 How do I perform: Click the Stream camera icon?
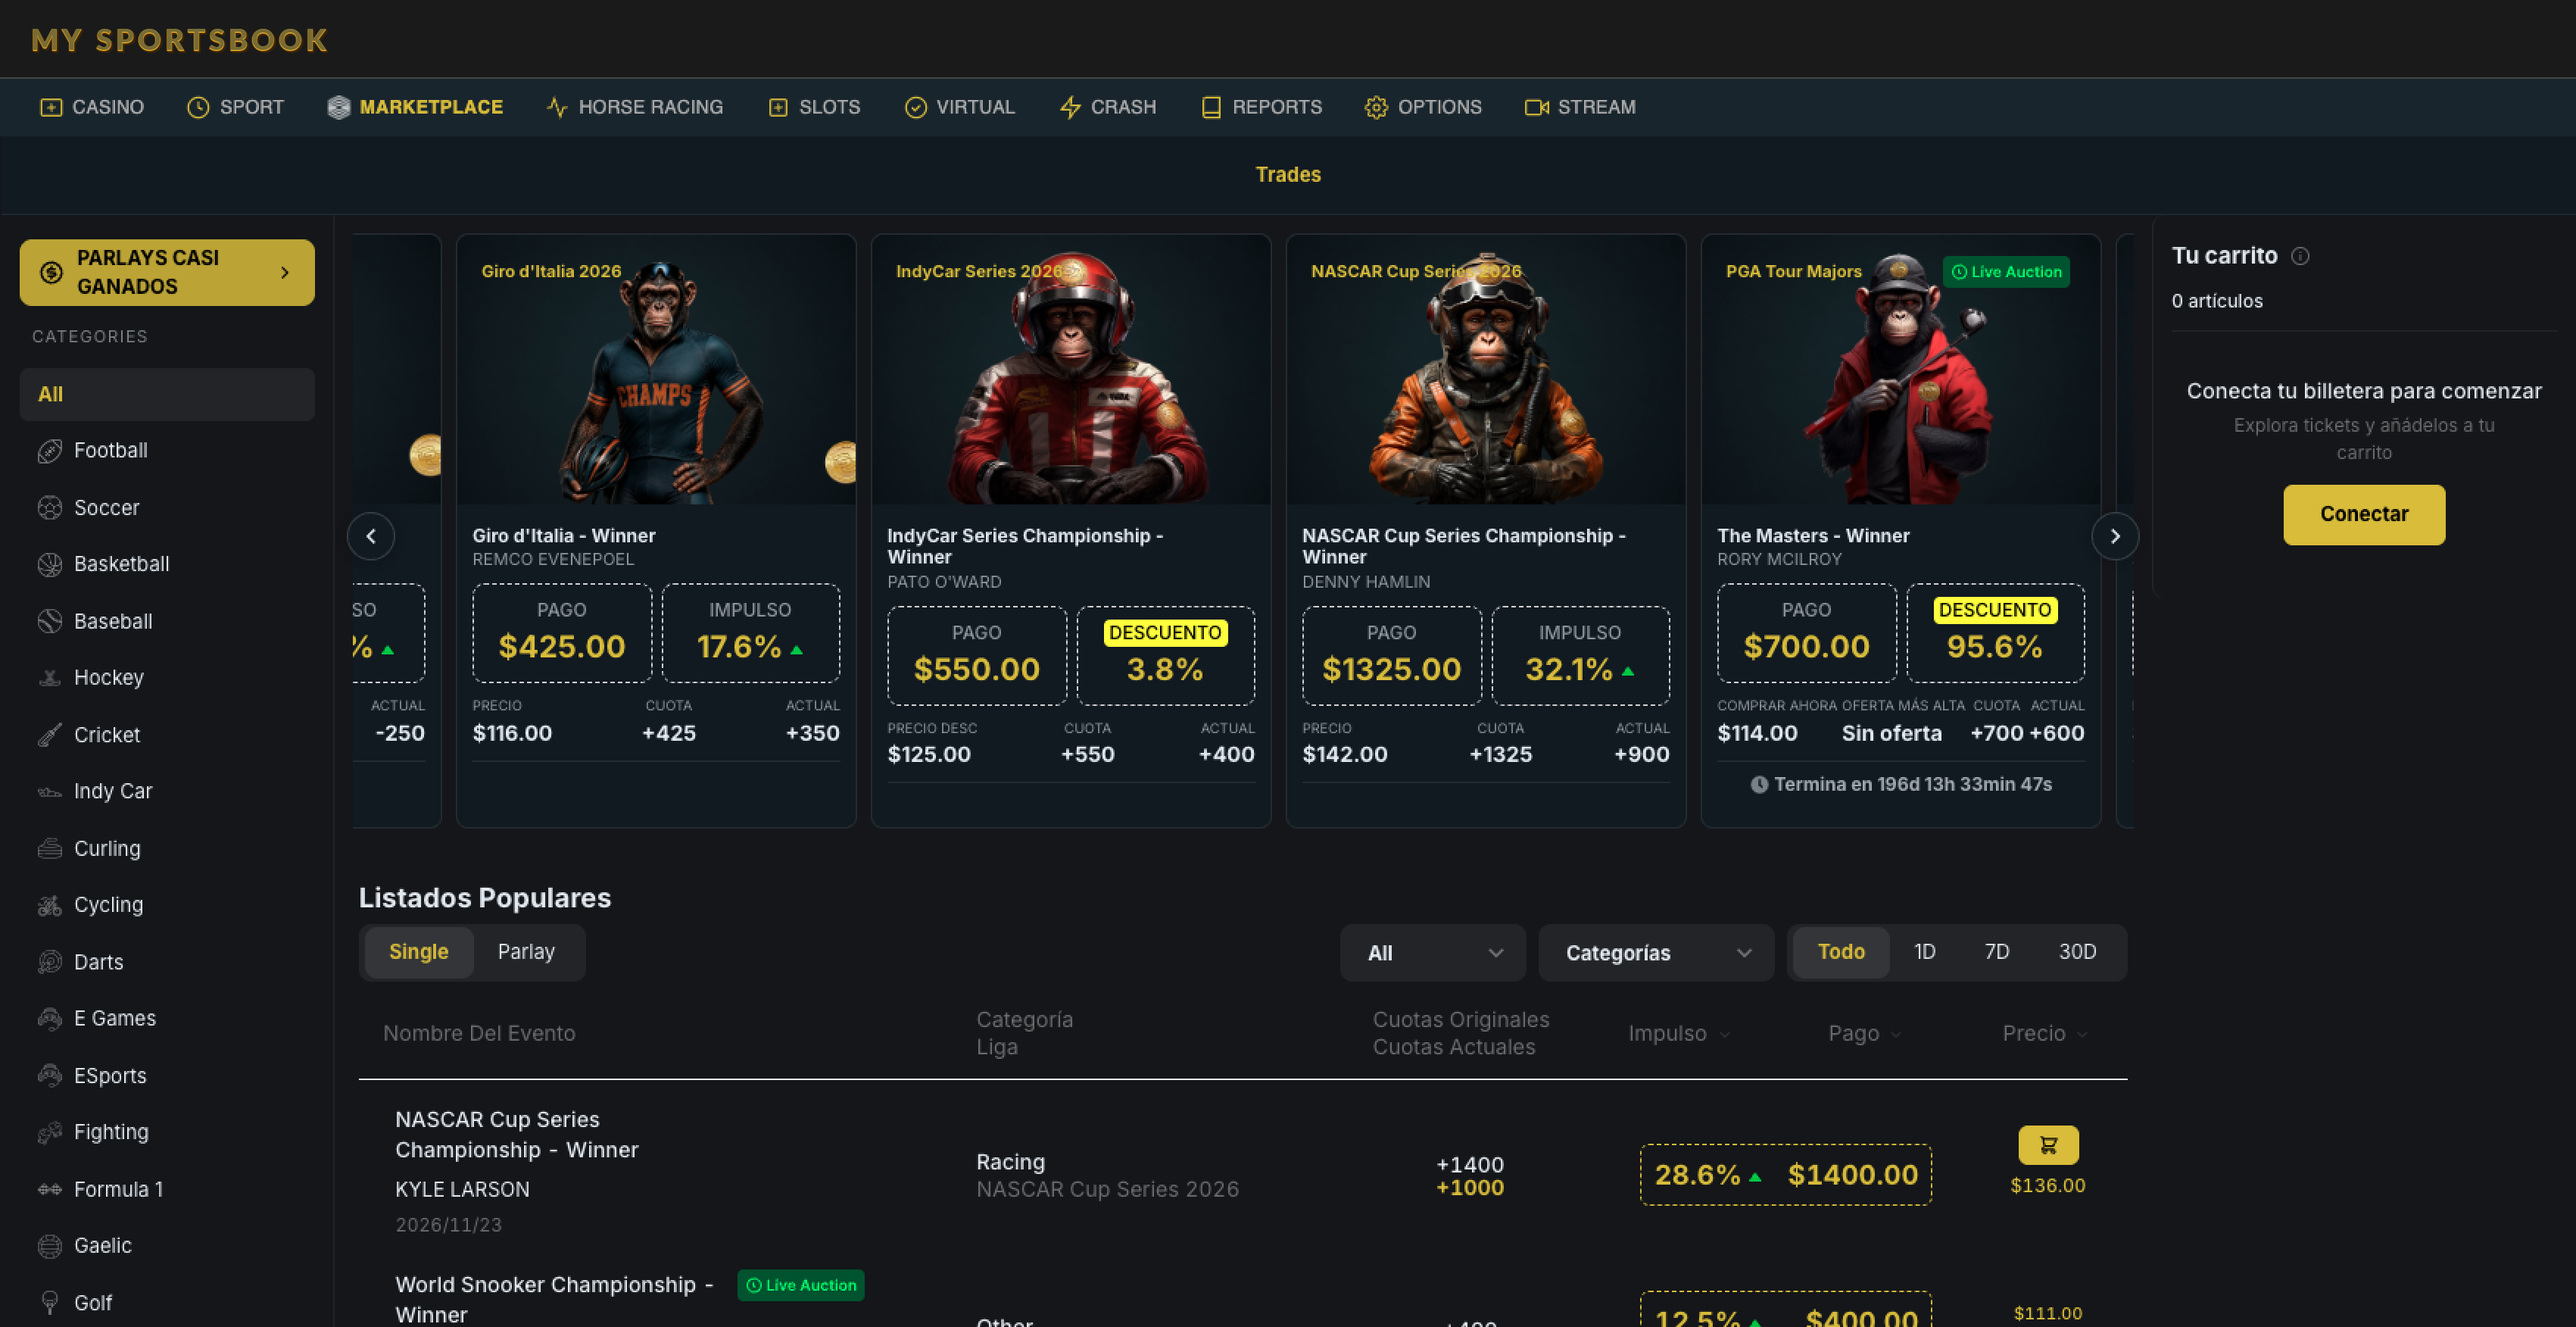coord(1536,107)
